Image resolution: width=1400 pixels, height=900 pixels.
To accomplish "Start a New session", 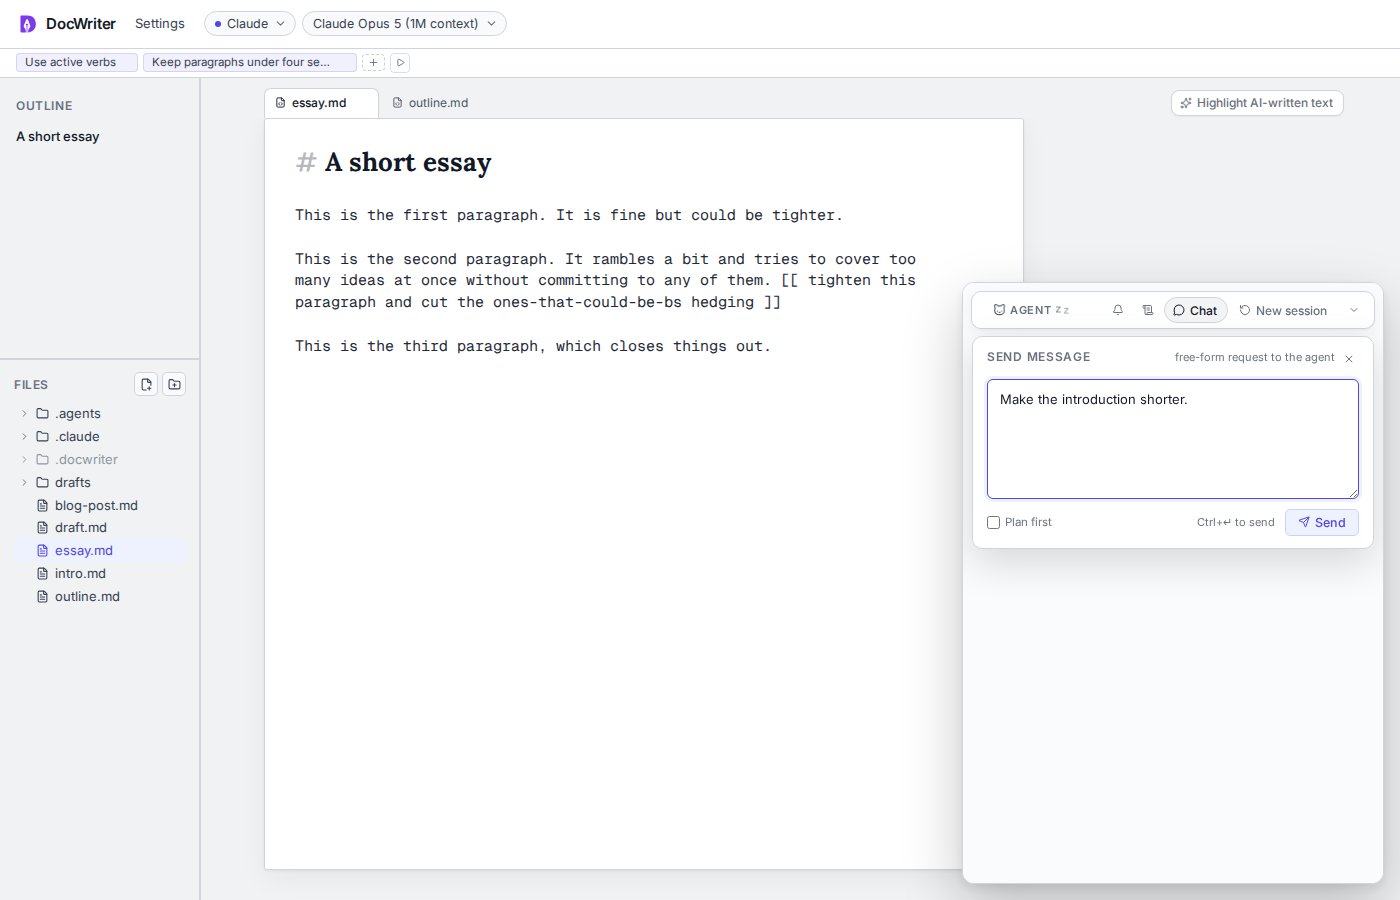I will click(1283, 310).
